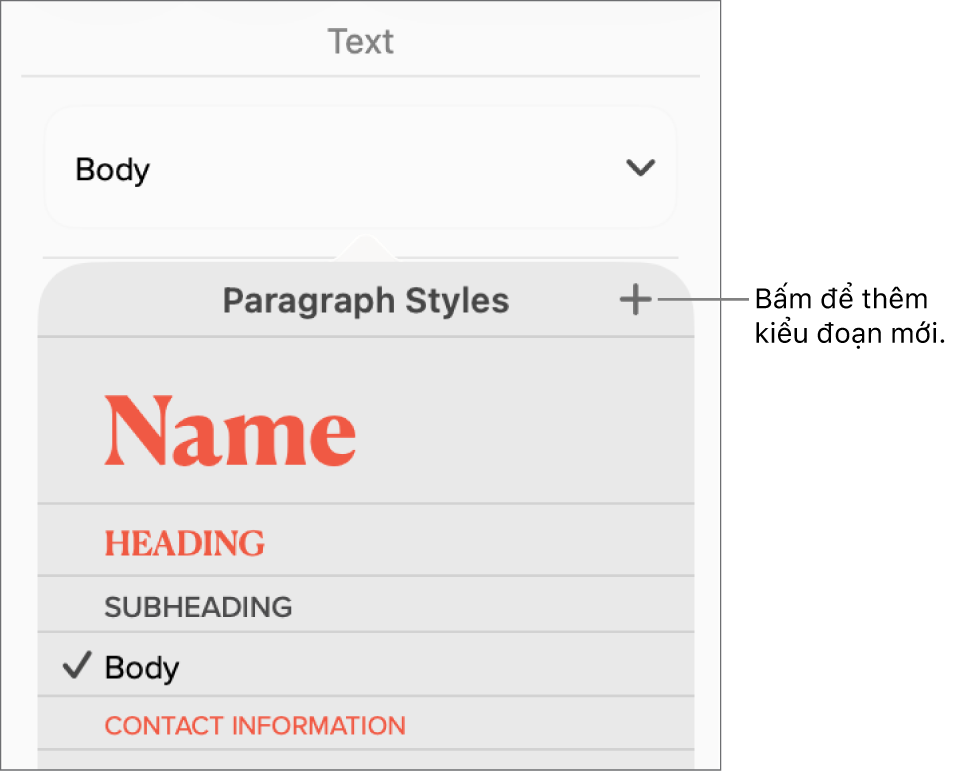956x772 pixels.
Task: Click the callout line beside plus icon
Action: (703, 299)
